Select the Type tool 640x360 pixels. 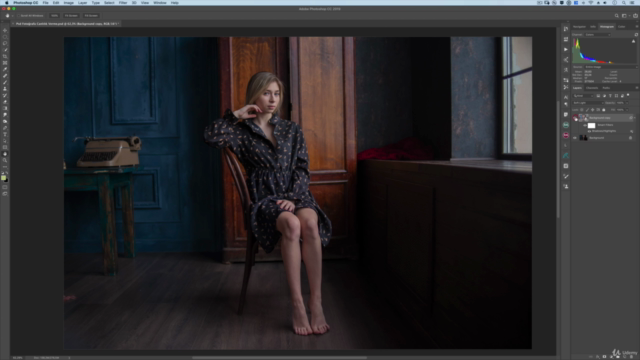pos(5,135)
